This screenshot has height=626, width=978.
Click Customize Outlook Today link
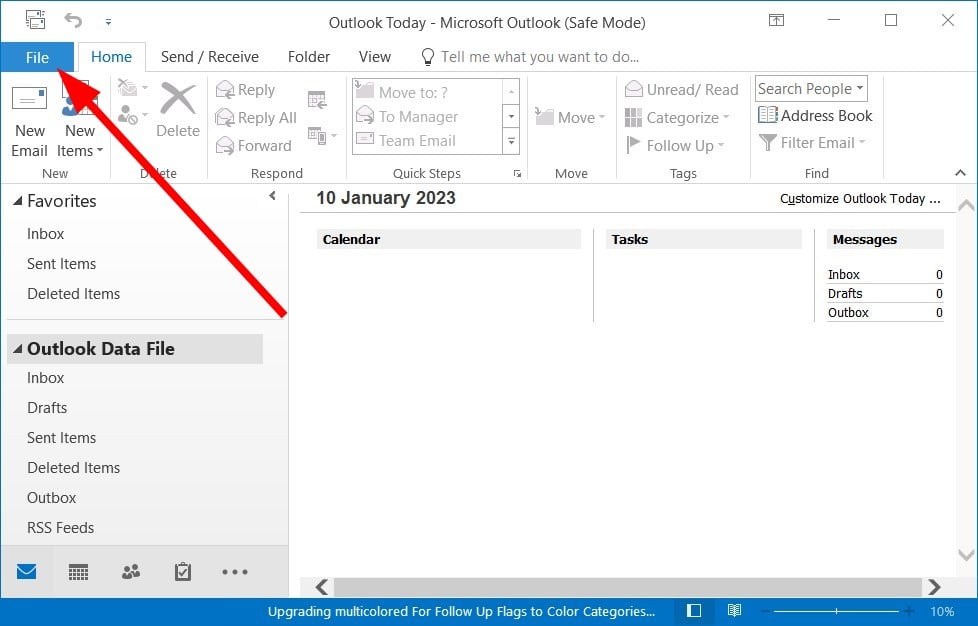859,198
